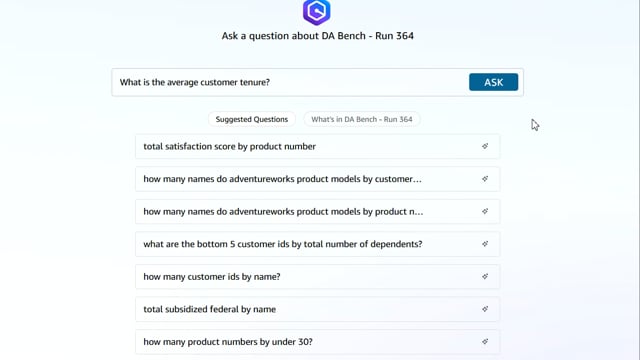
Task: Pick 'total subsidized federal by name' suggestion
Action: (318, 309)
